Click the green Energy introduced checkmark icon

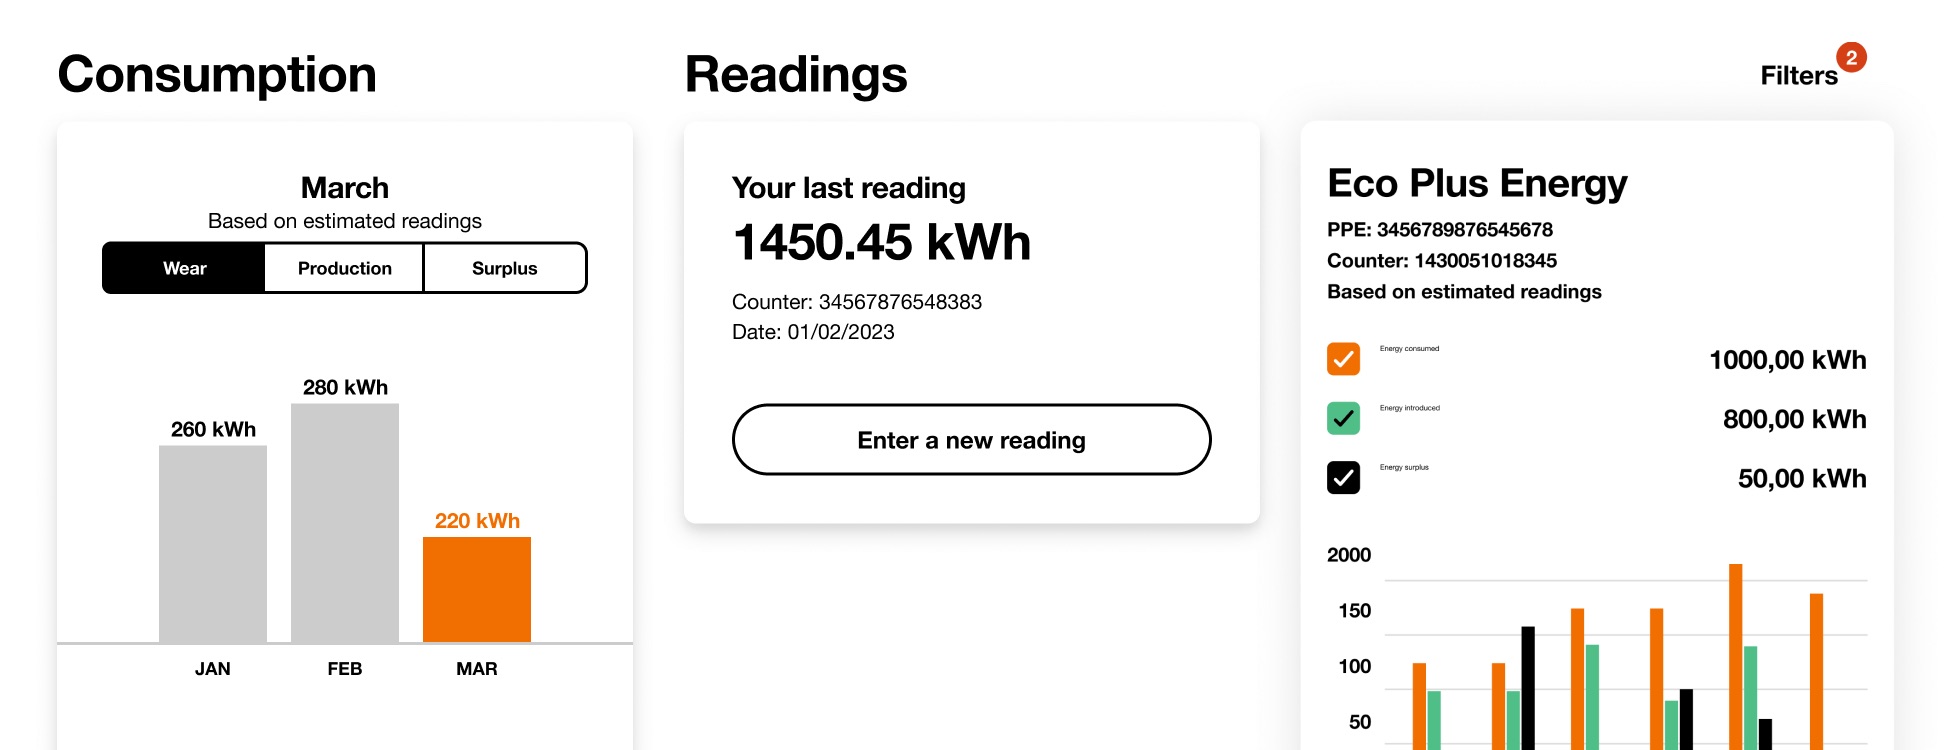(x=1344, y=418)
